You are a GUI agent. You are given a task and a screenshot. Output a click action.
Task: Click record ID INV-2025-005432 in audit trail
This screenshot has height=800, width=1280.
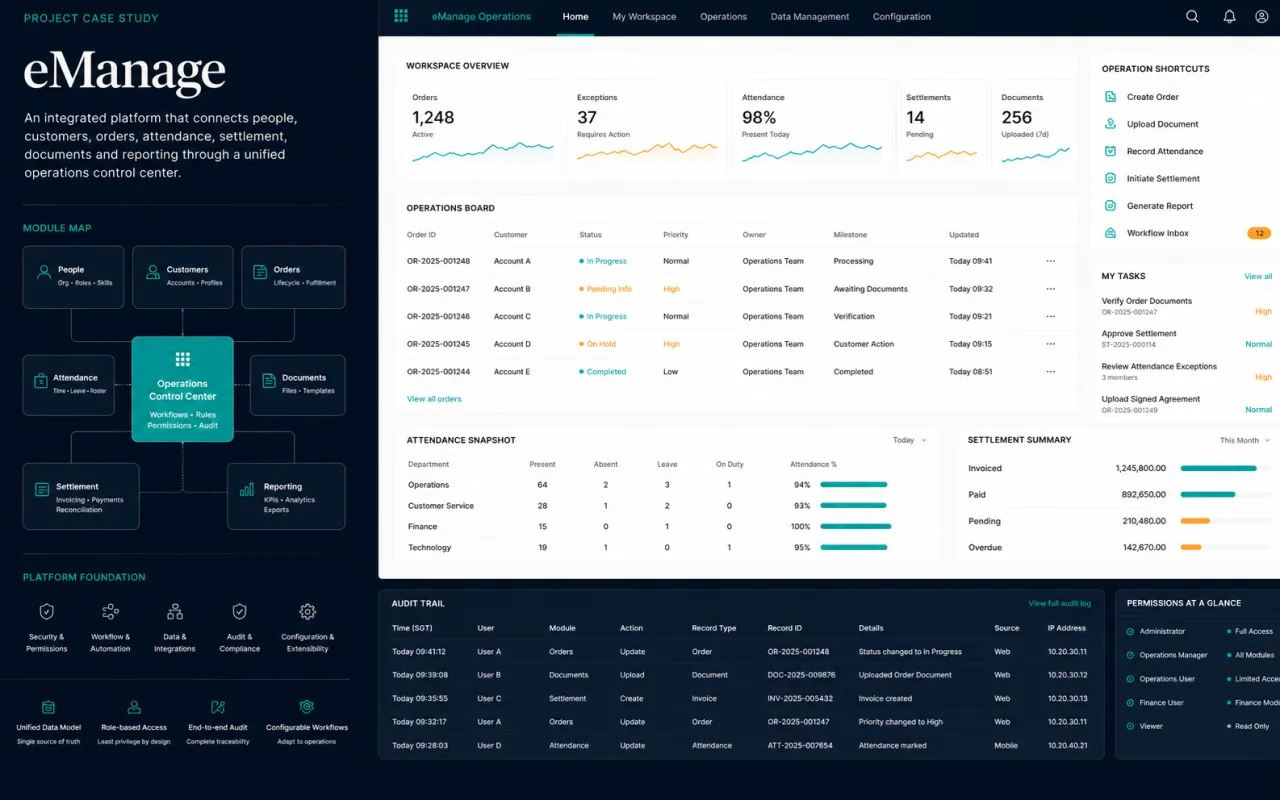800,698
